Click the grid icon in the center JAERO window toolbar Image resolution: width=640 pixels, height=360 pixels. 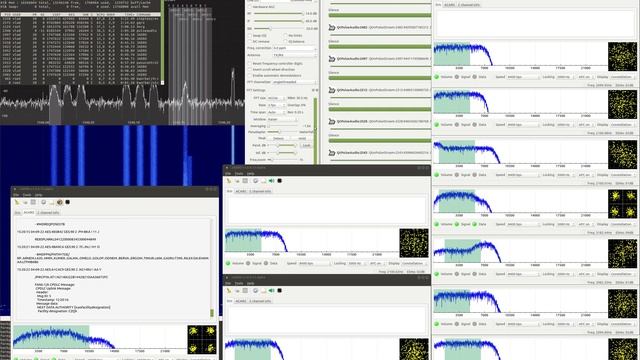click(245, 181)
